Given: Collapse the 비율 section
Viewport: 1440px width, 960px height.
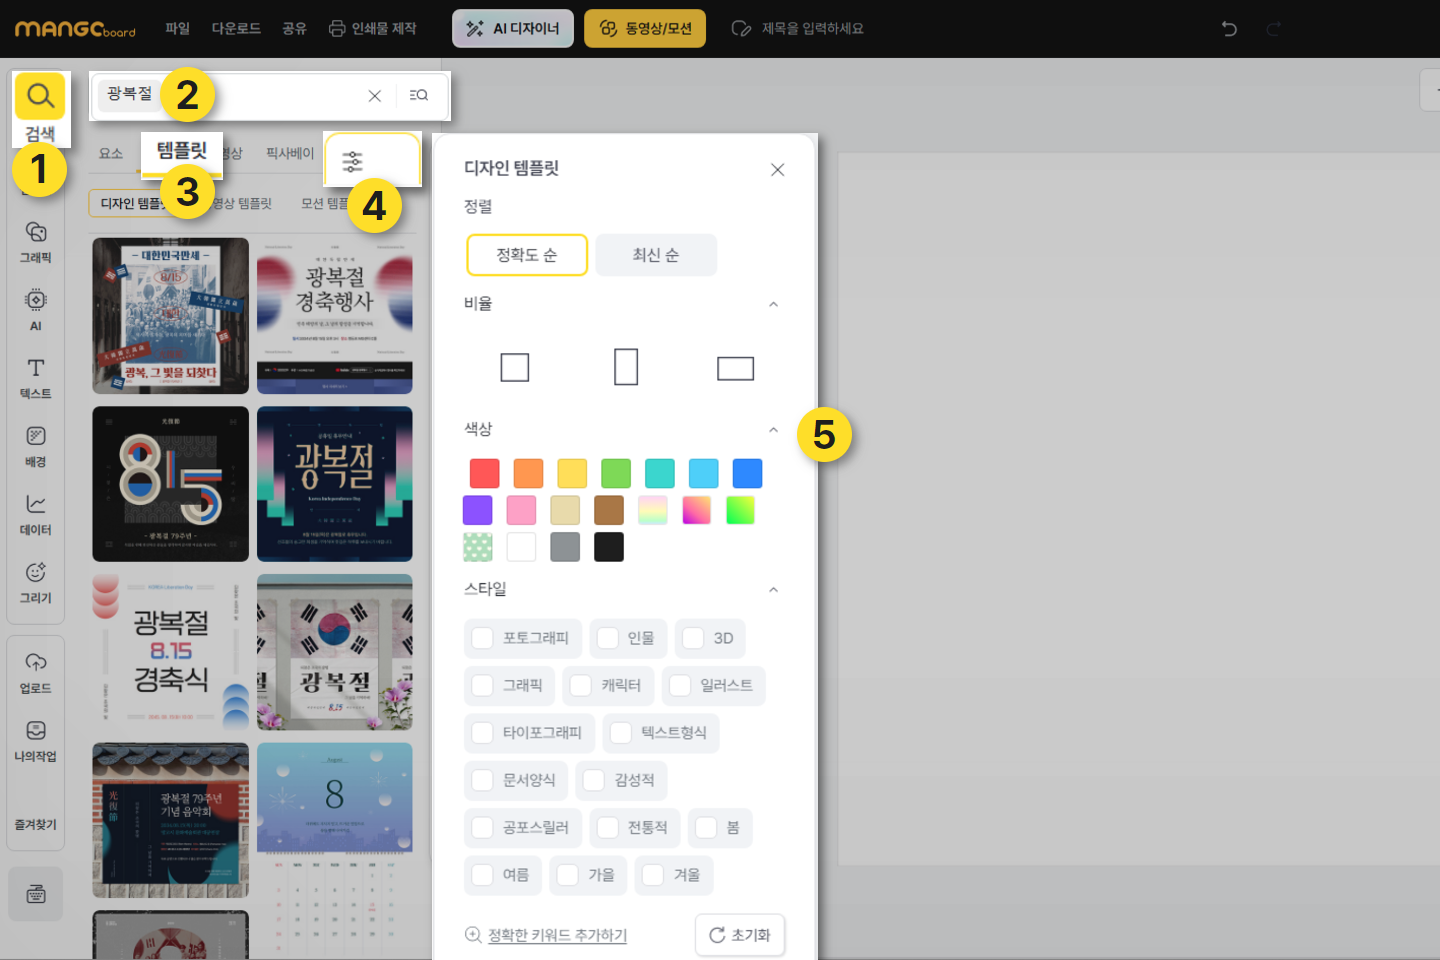Looking at the screenshot, I should click(773, 304).
